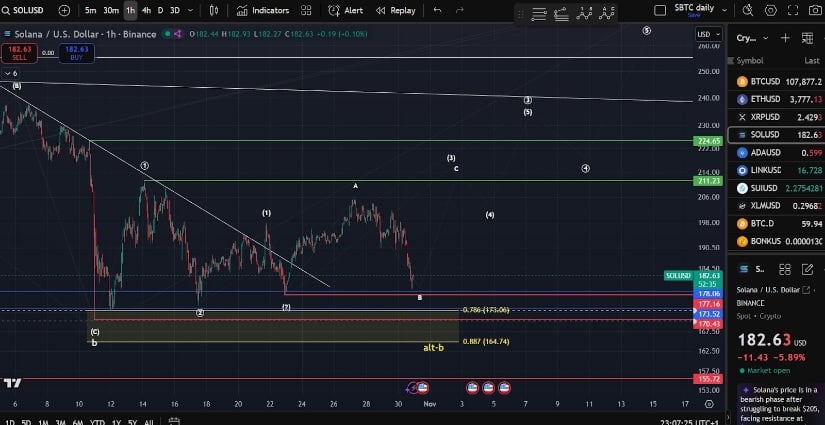Open the candlestick chart style picker
This screenshot has width=825, height=425.
[215, 10]
